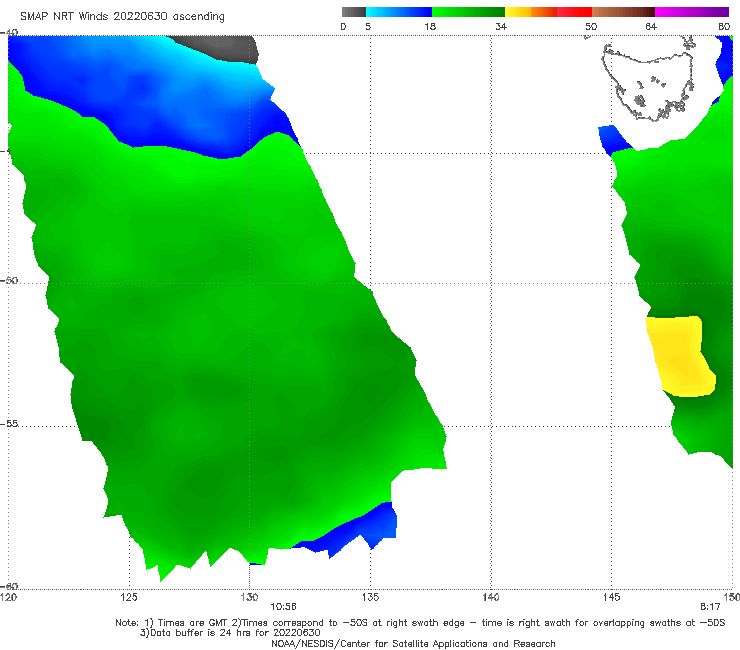This screenshot has width=740, height=650.
Task: Click the swath time label '8:17'
Action: pos(710,607)
